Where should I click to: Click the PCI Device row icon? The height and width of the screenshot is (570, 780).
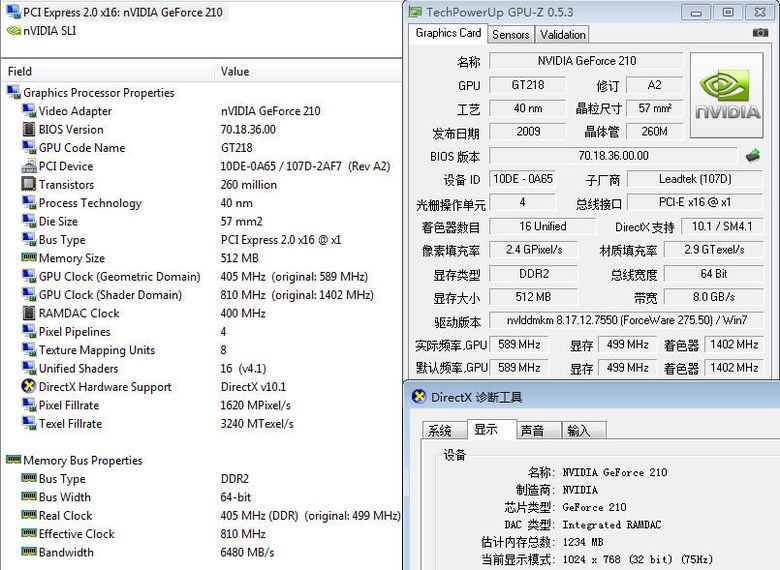(x=29, y=166)
